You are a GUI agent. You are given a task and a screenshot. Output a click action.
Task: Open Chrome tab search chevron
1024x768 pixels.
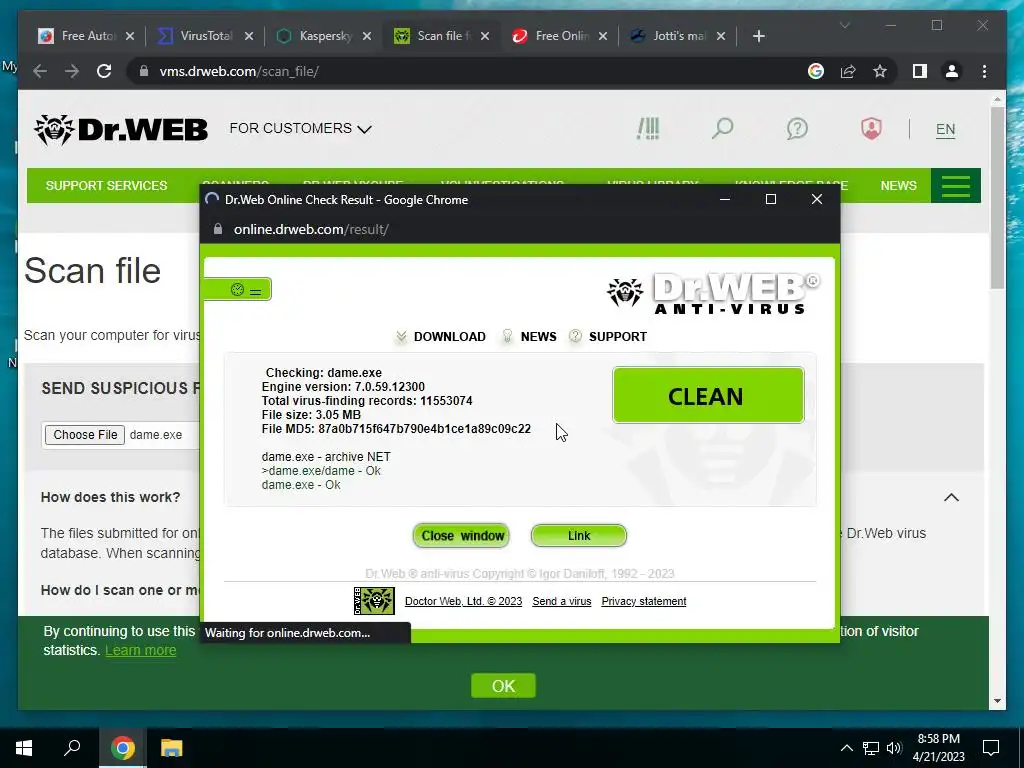844,25
